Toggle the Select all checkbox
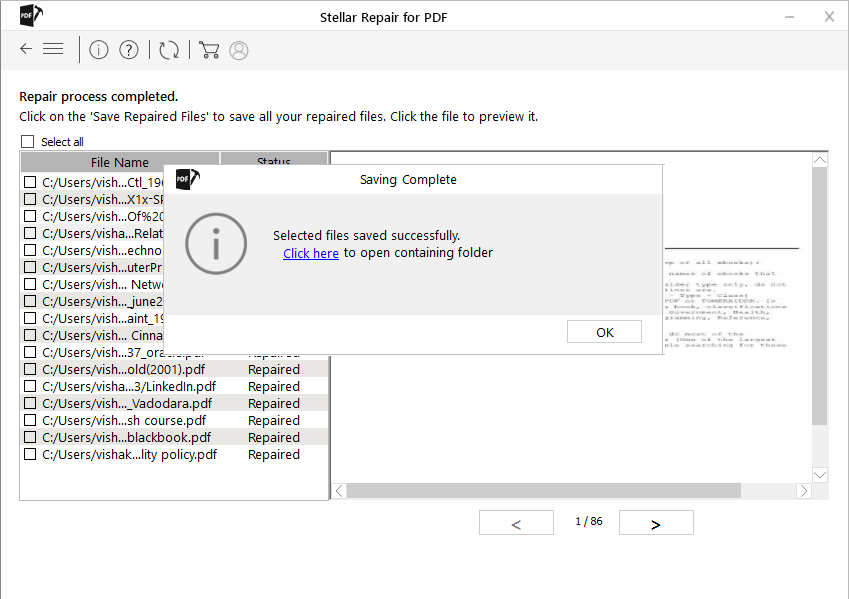This screenshot has height=599, width=849. [28, 141]
